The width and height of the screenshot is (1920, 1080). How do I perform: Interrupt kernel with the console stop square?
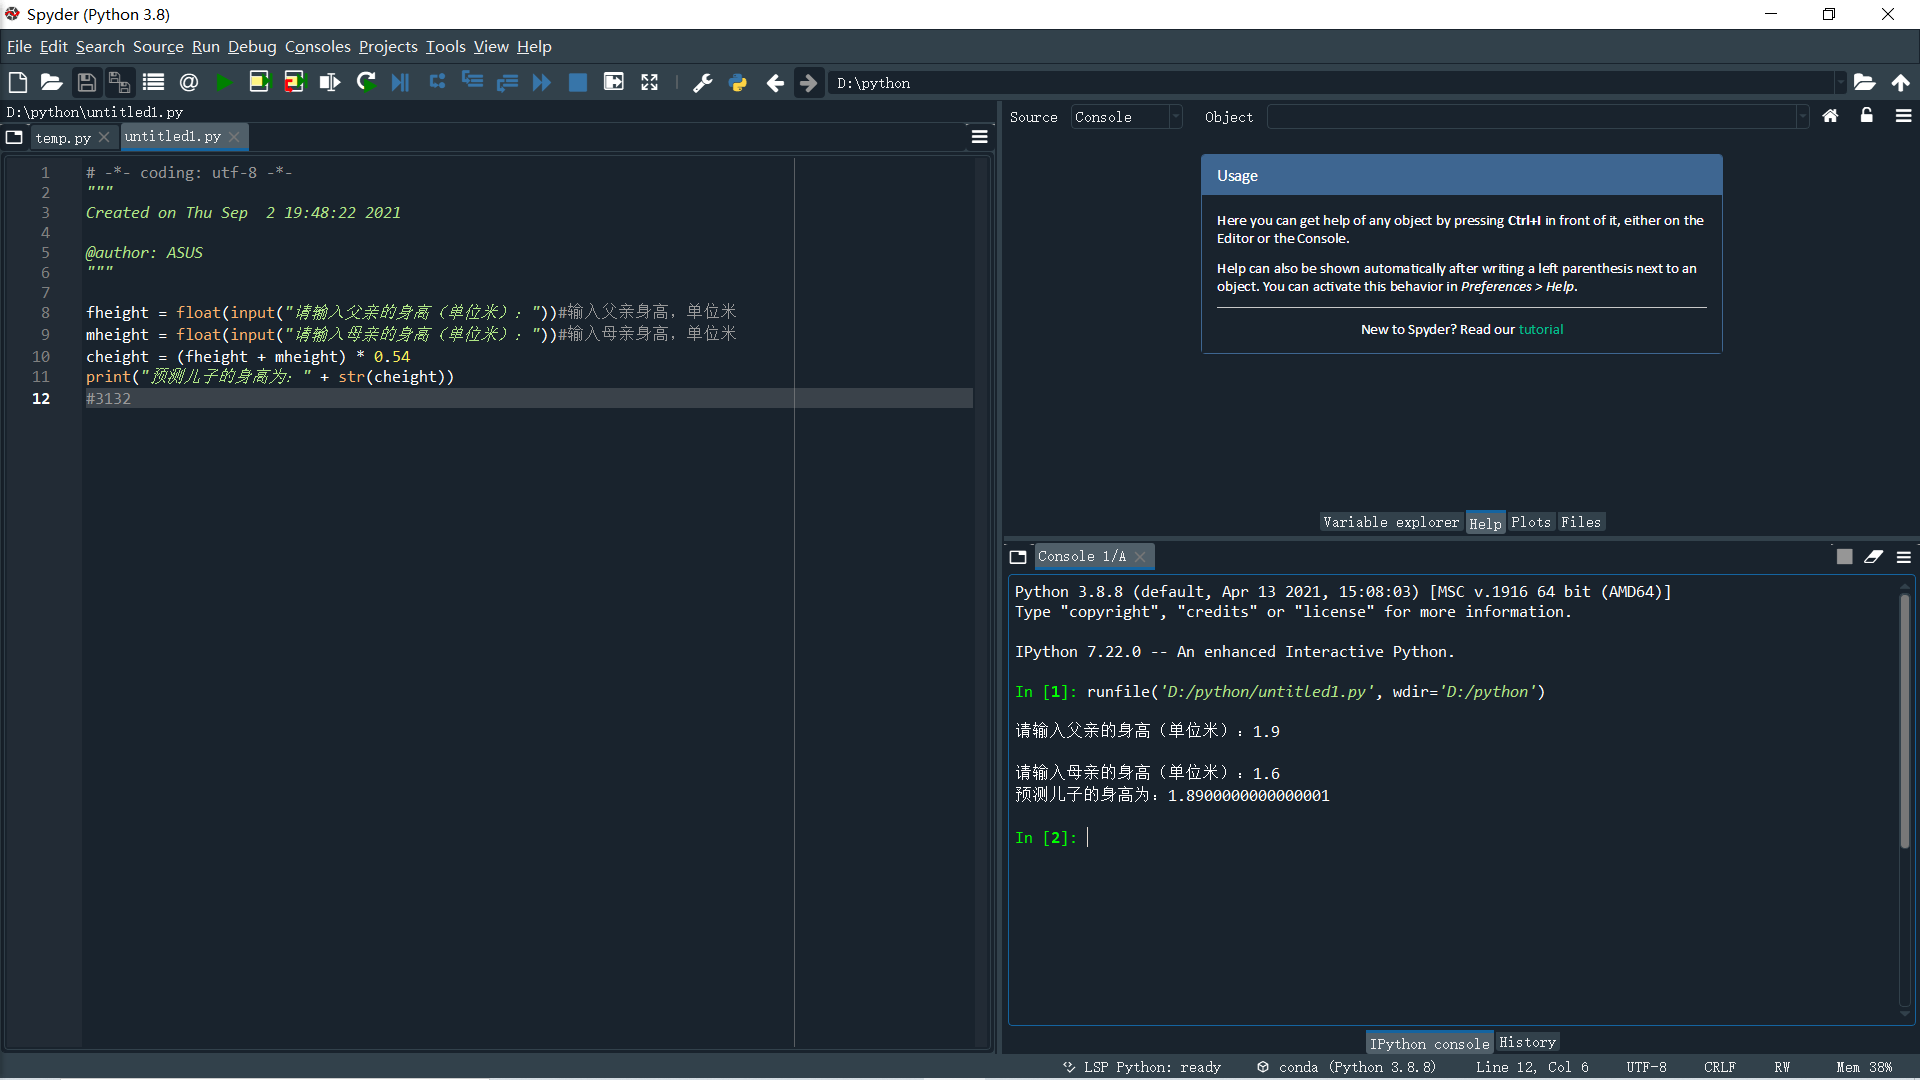coord(1844,557)
